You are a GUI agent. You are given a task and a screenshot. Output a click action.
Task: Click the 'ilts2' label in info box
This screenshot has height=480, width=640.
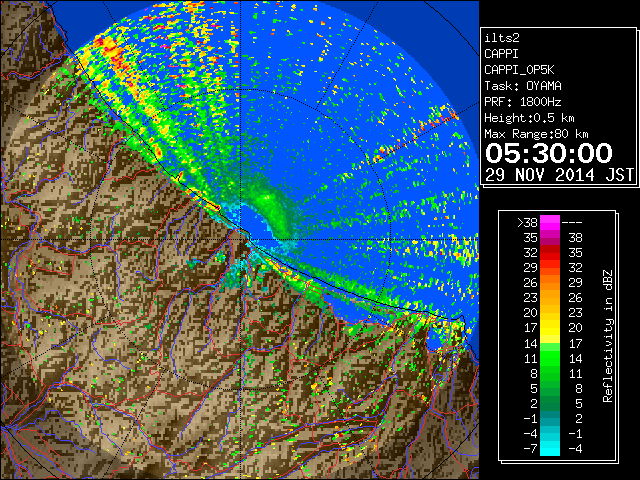point(502,38)
